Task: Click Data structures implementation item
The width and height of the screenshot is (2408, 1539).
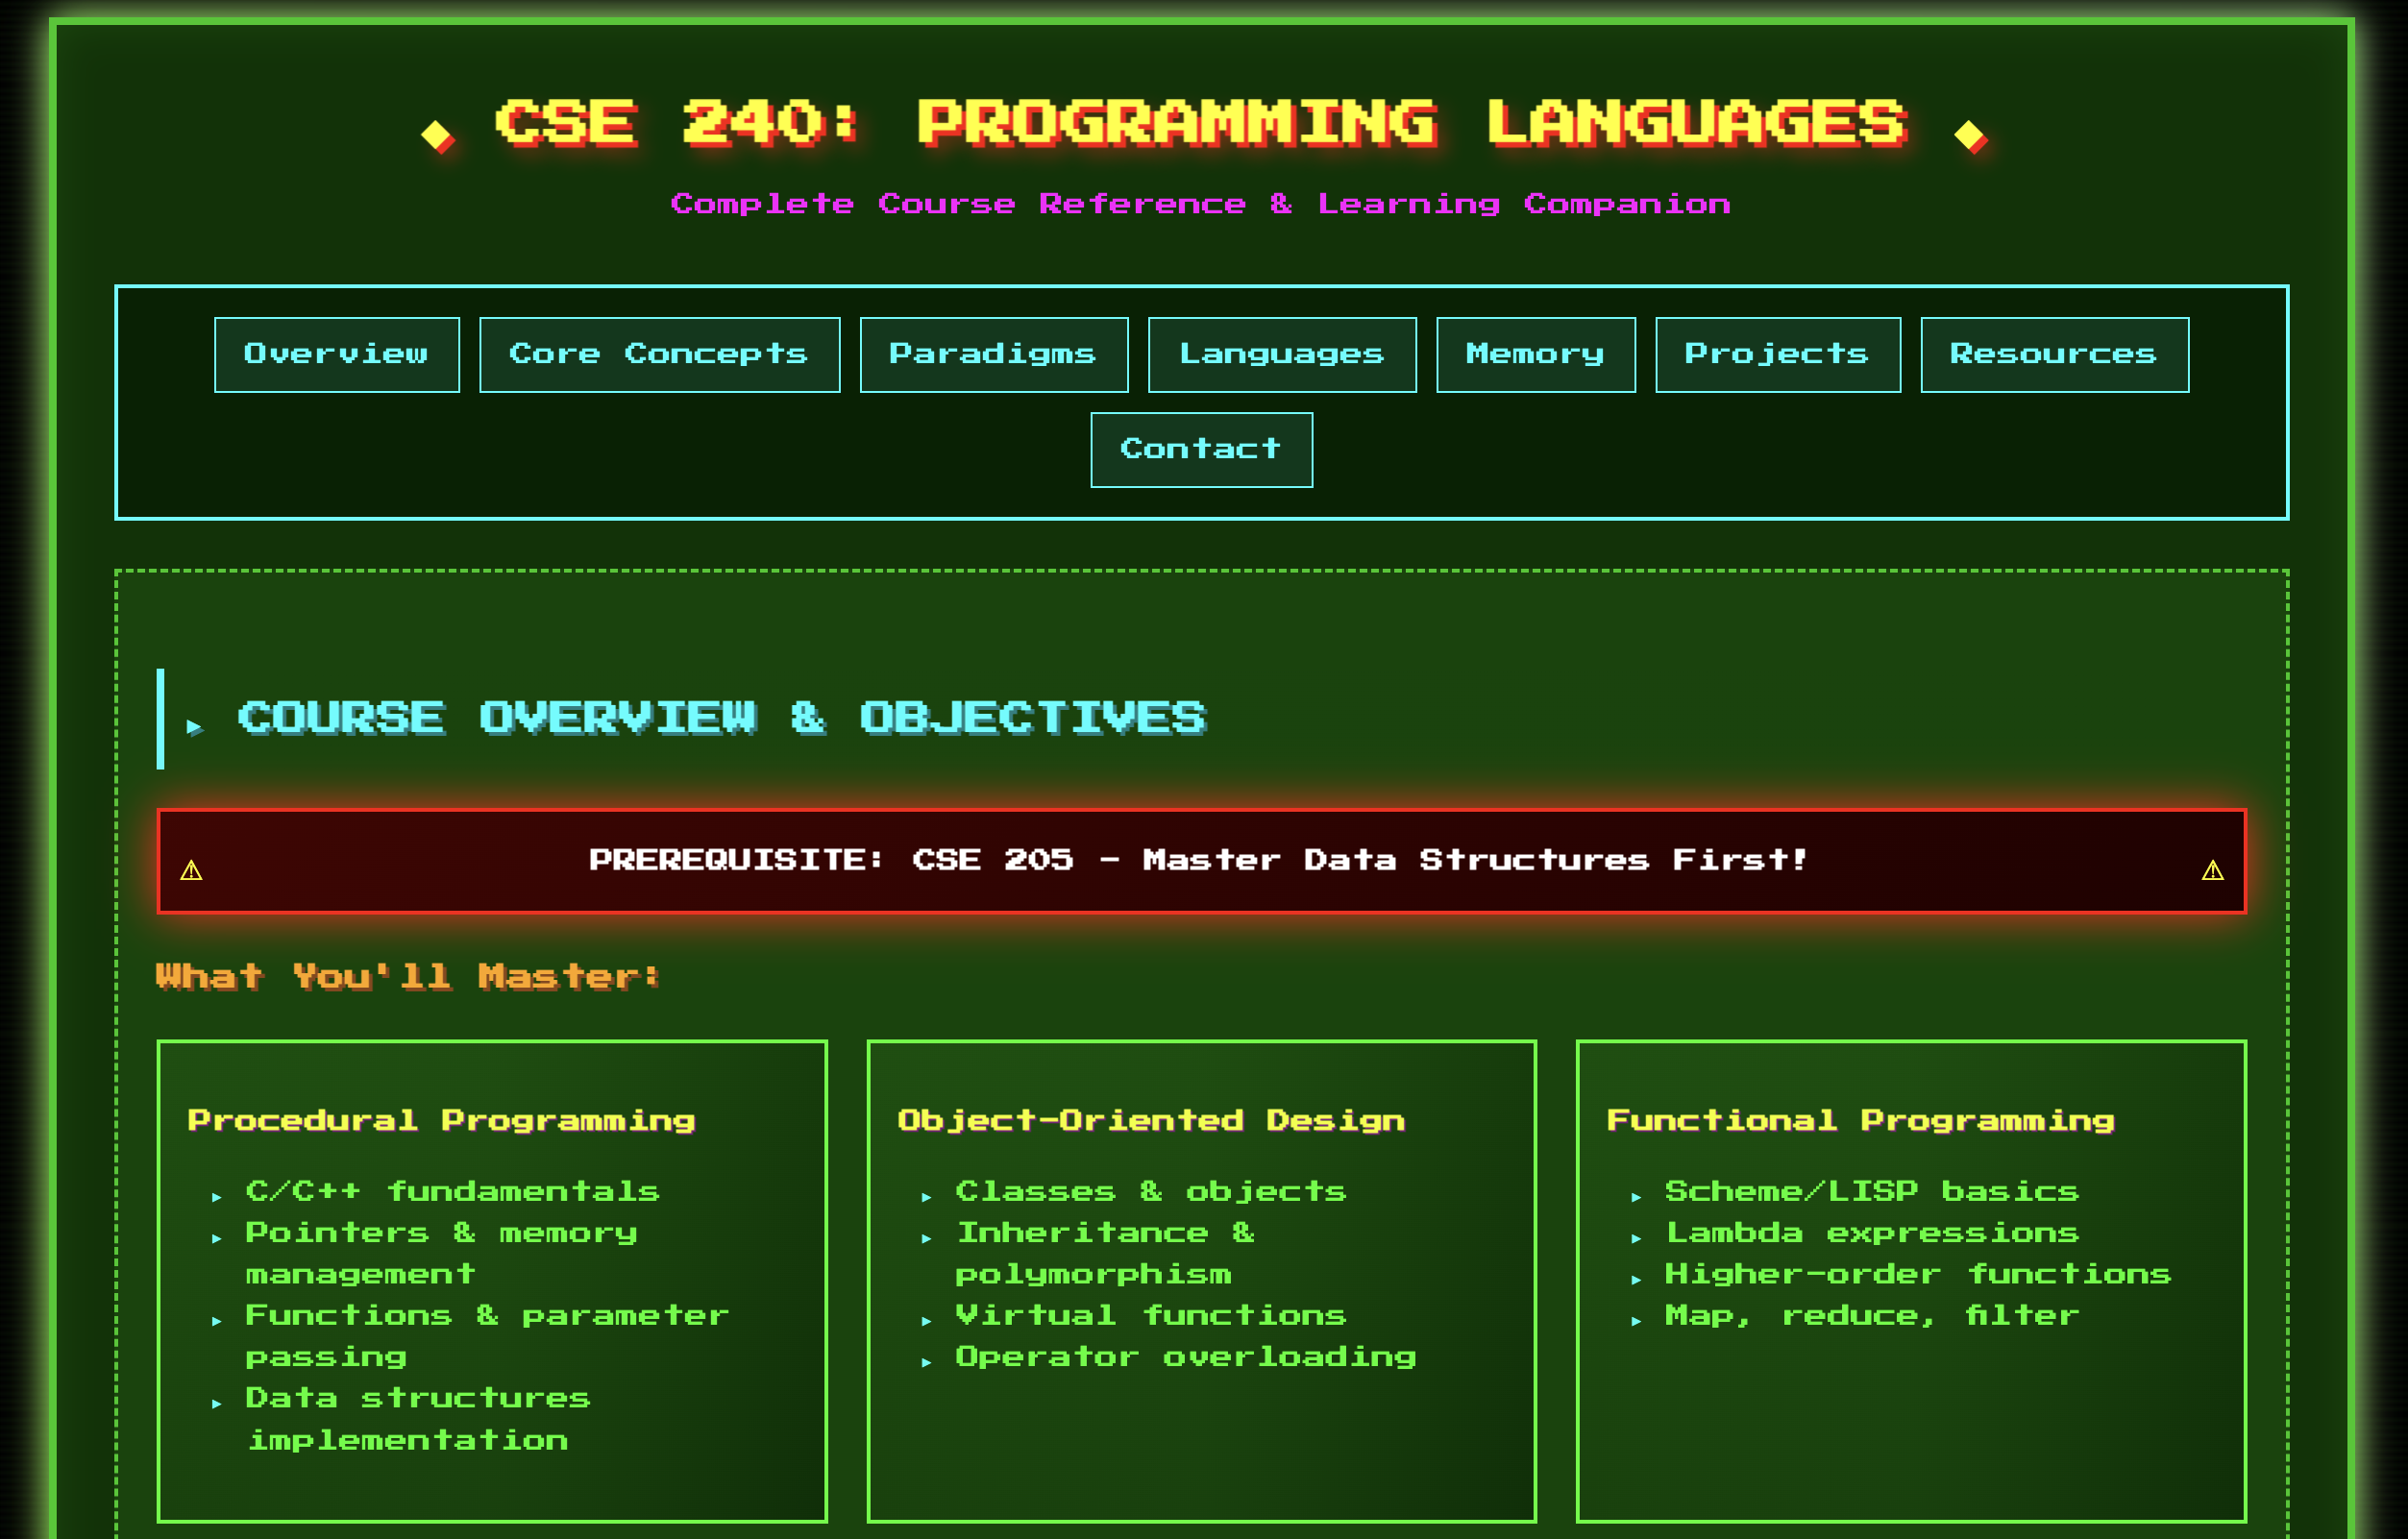Action: click(418, 1419)
